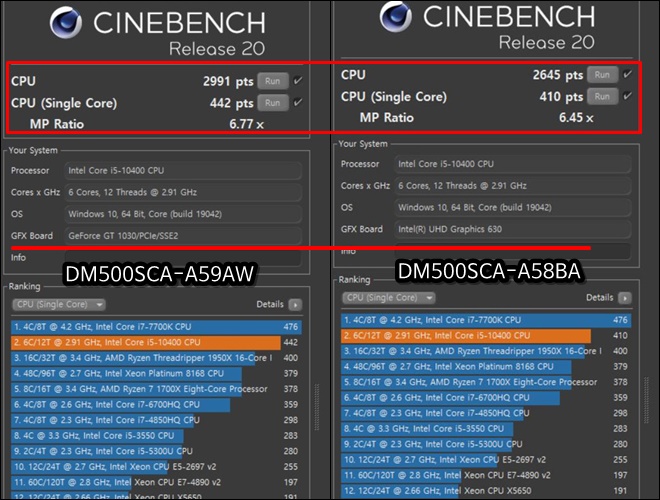The width and height of the screenshot is (660, 500).
Task: Select i7-7700K ranking row in left window
Action: 156,327
